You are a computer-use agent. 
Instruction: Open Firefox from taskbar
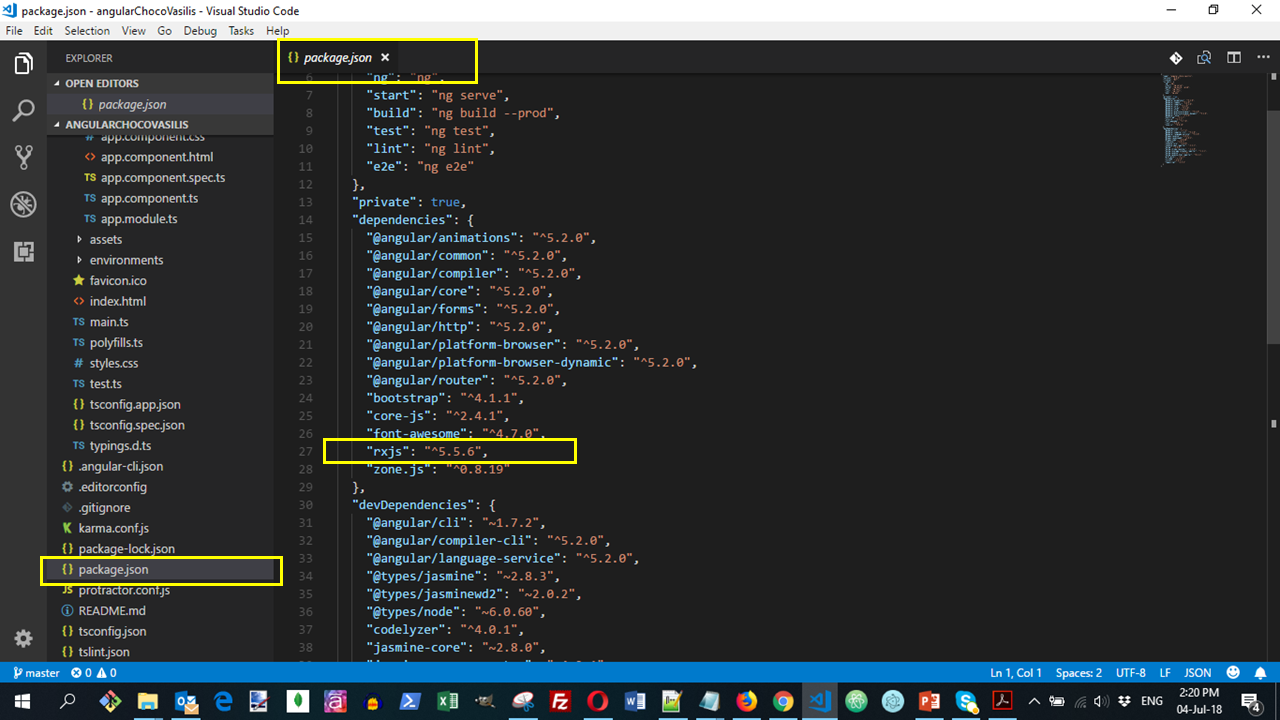tap(746, 701)
